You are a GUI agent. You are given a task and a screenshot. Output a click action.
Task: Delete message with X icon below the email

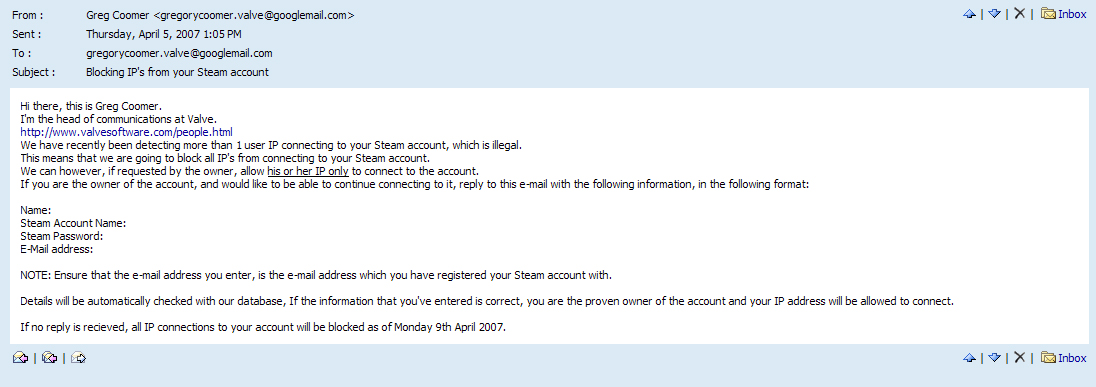click(1019, 357)
